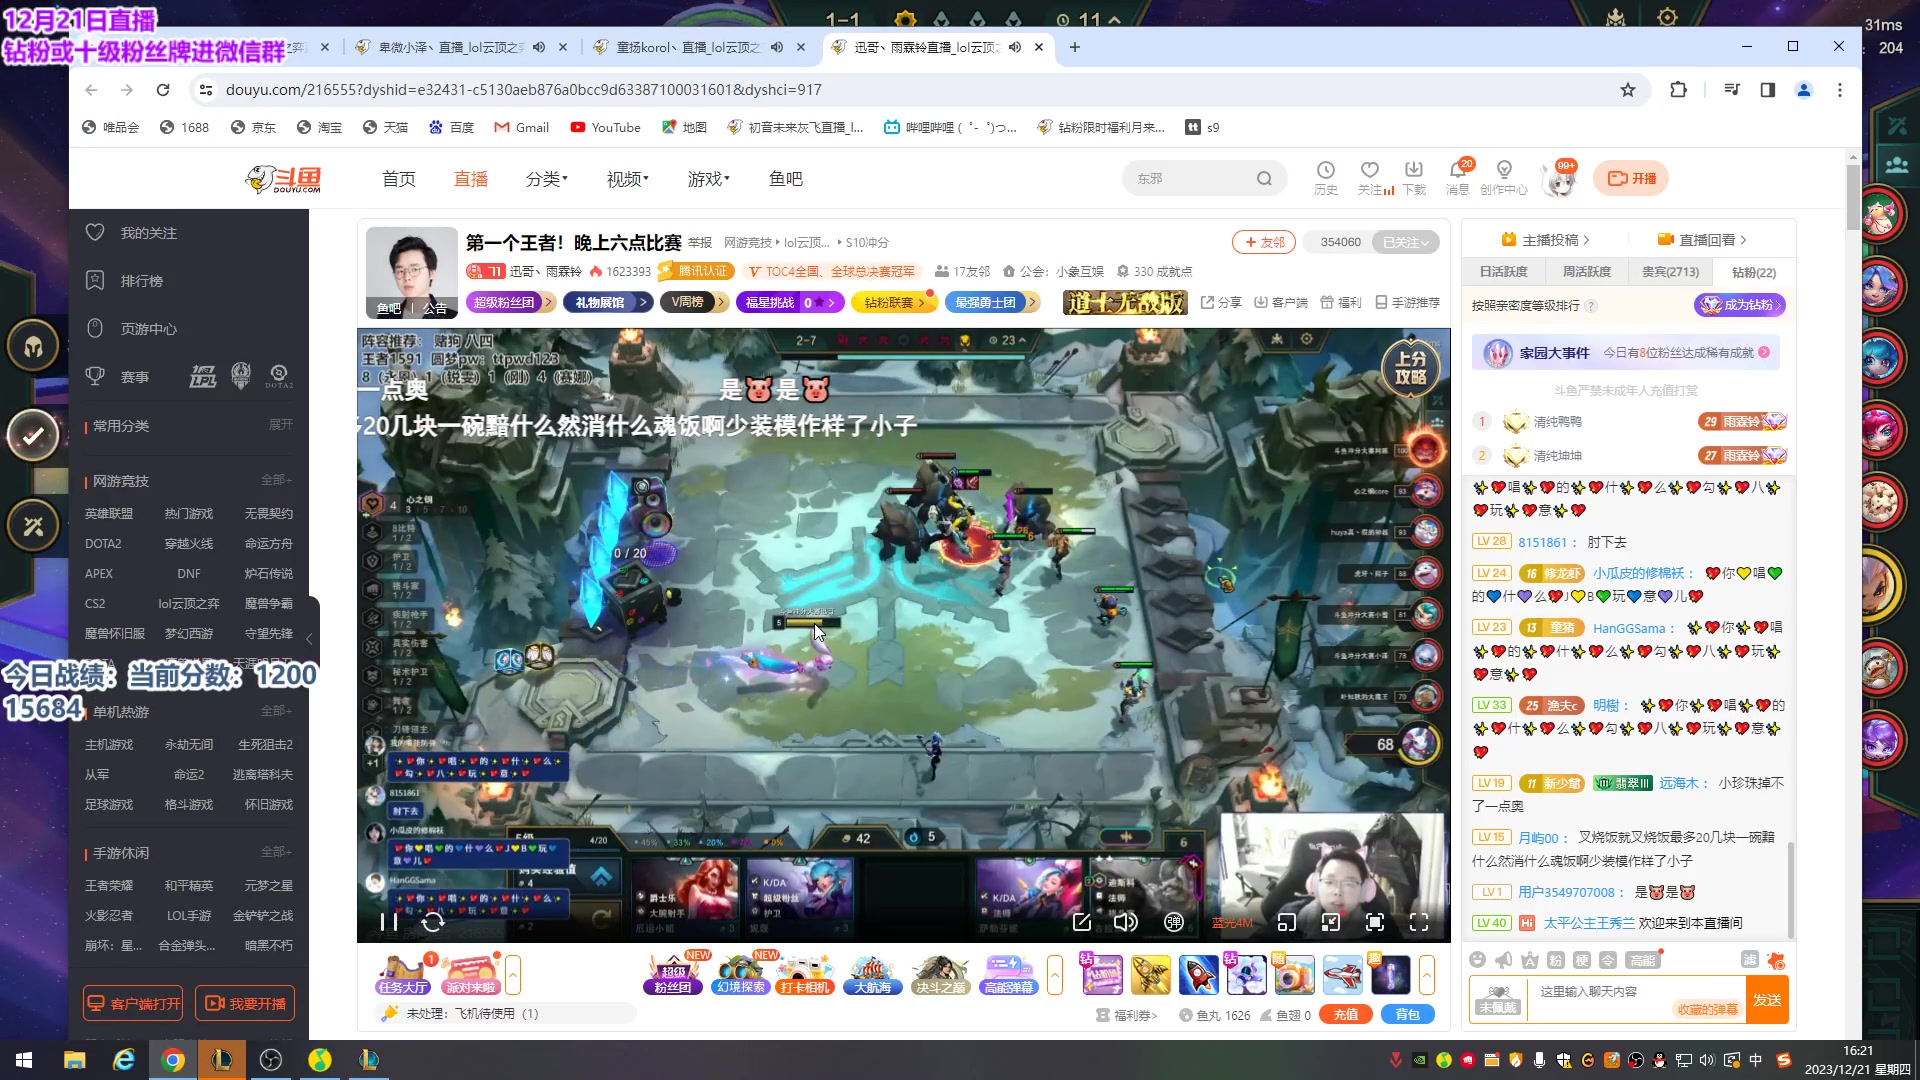Open the 直播 navigation menu item
1920x1080 pixels.
coord(470,179)
